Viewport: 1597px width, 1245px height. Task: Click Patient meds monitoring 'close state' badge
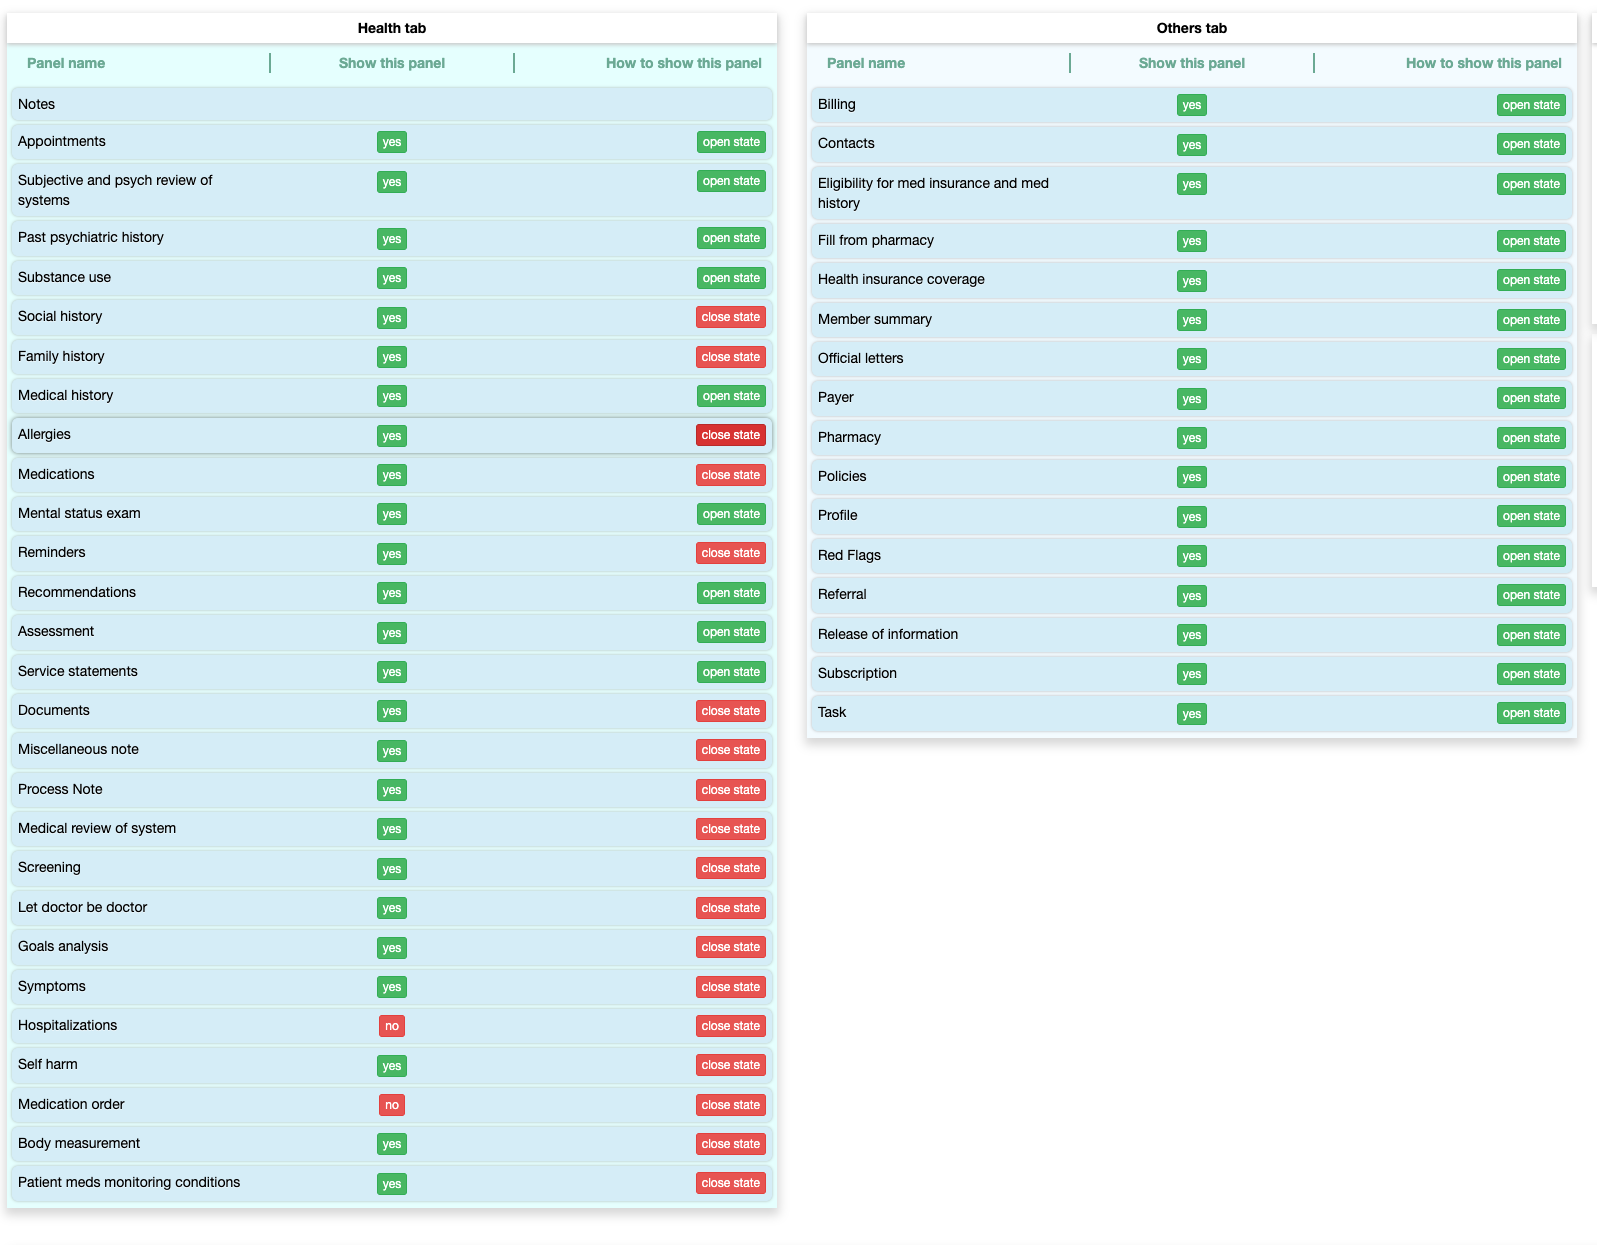731,1183
